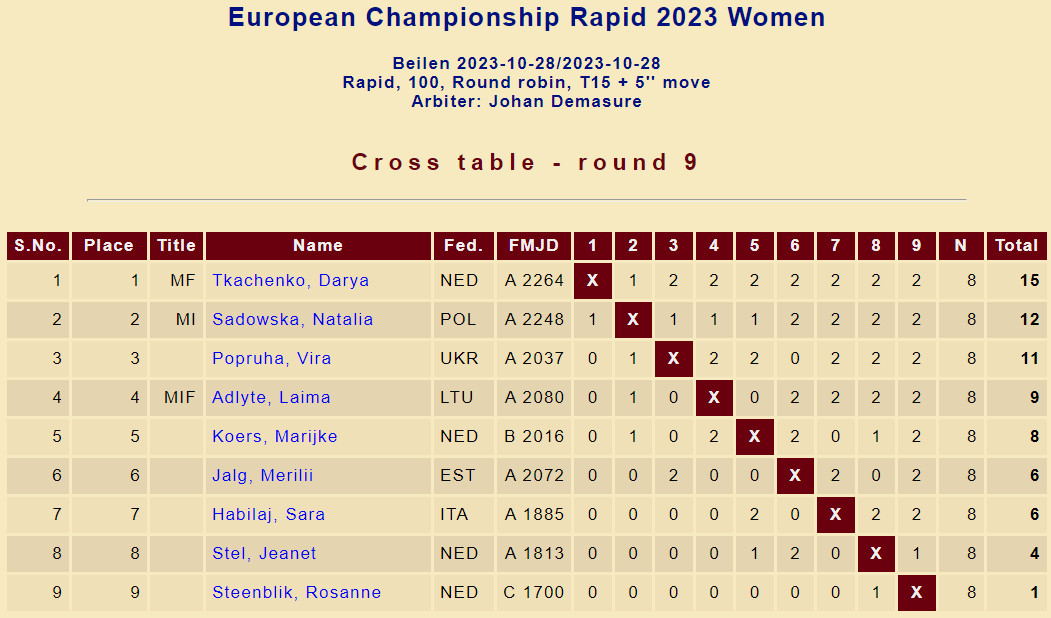The height and width of the screenshot is (618, 1051).
Task: Click the X cell in Steenblik's row
Action: click(x=916, y=593)
